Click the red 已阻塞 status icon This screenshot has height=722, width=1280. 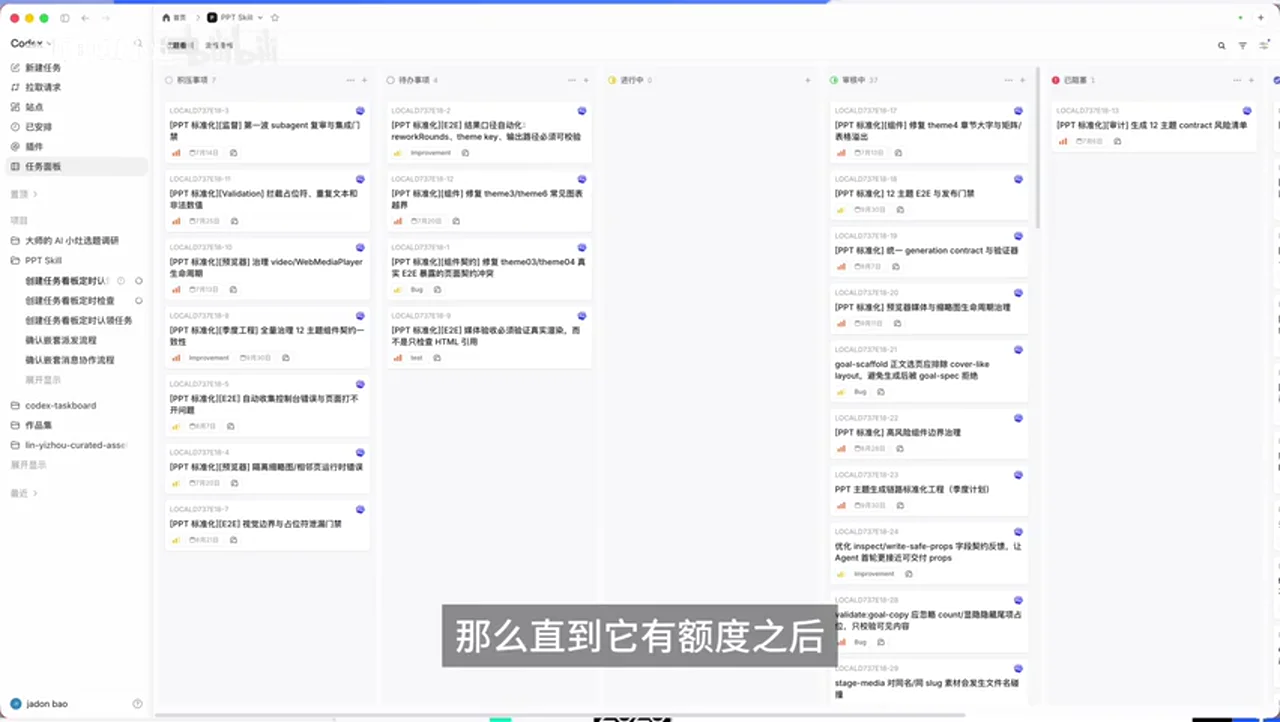[x=1056, y=80]
